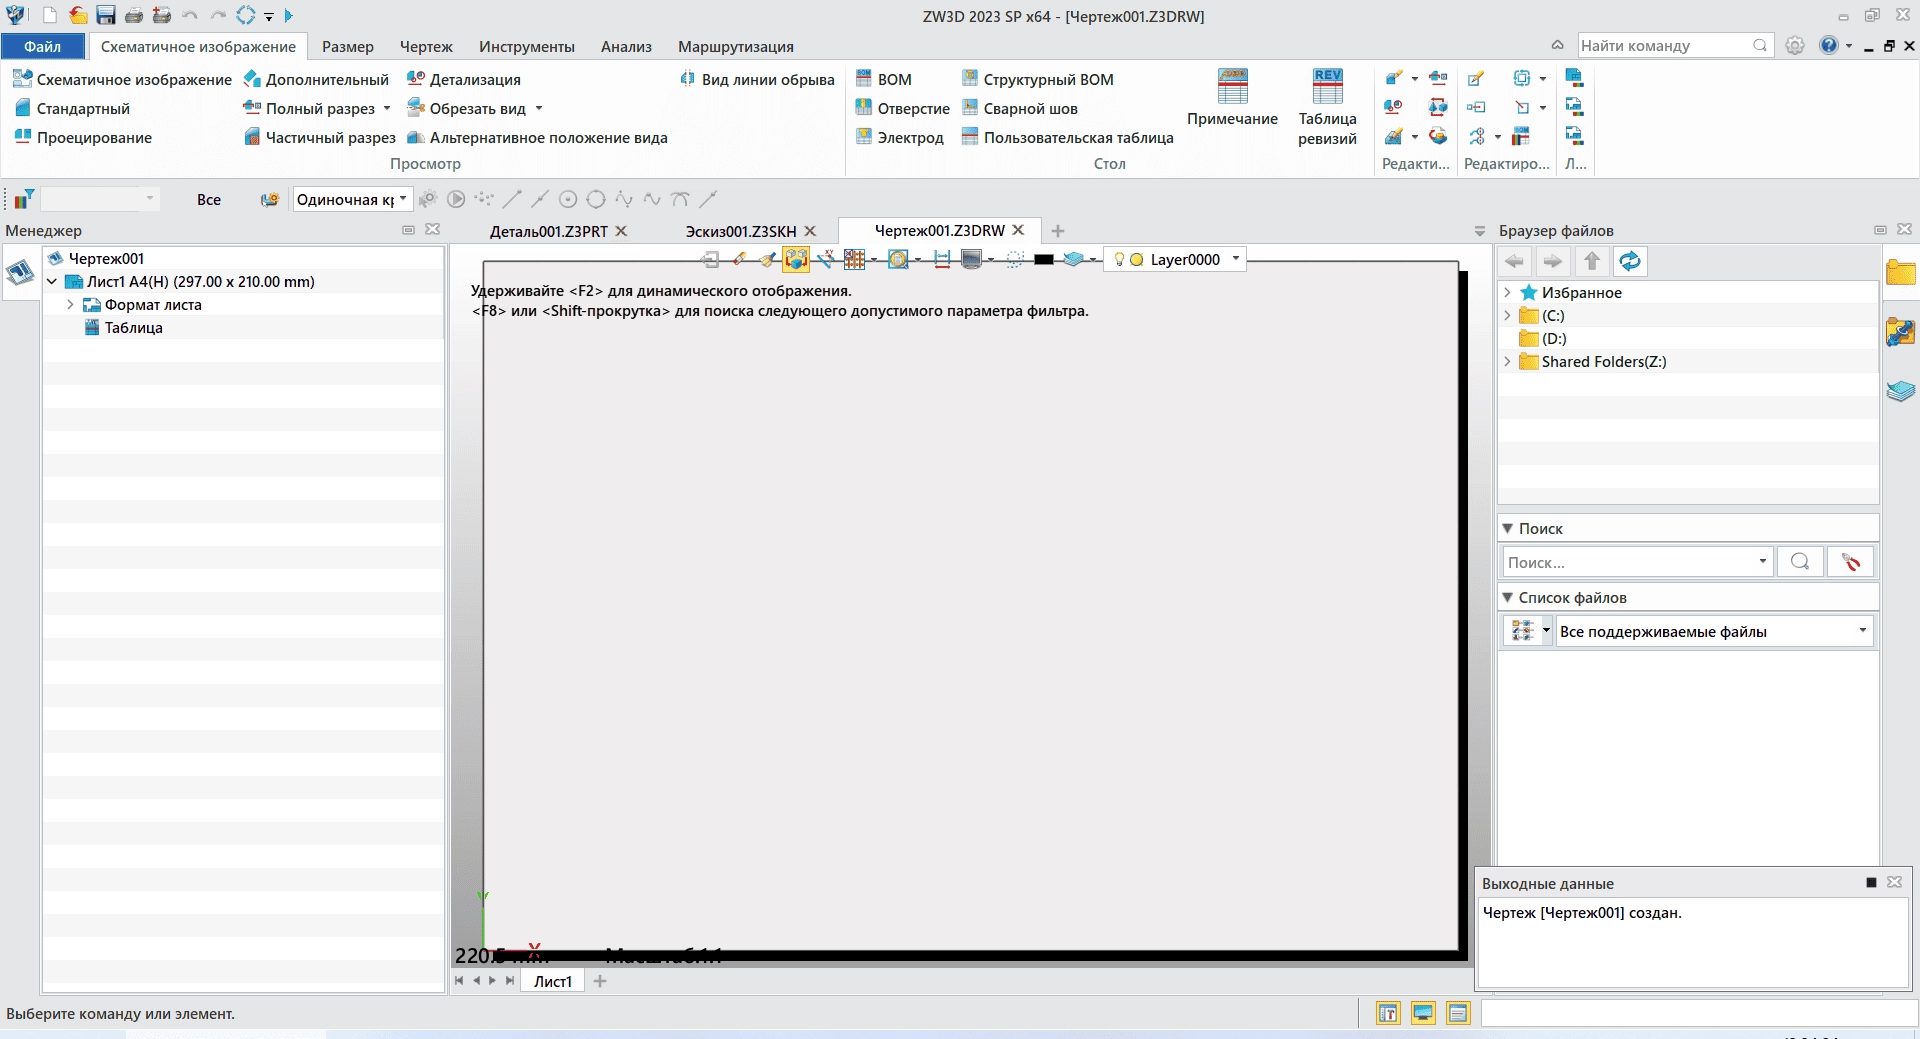Collapse the Список файлов section
This screenshot has width=1920, height=1039.
pyautogui.click(x=1508, y=598)
